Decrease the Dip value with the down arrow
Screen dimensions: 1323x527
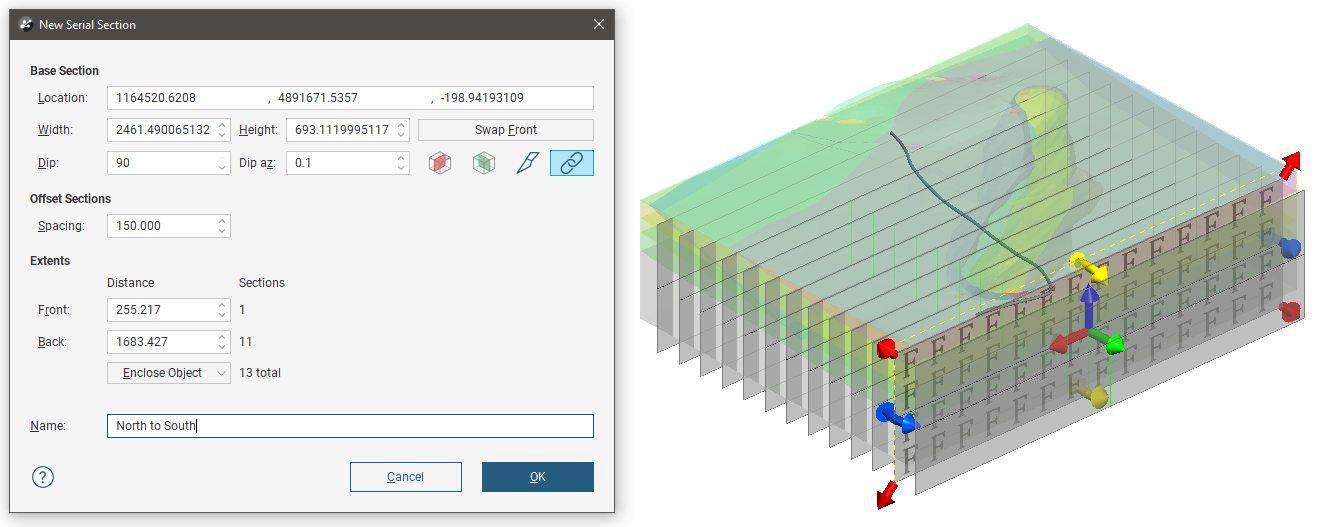point(222,168)
